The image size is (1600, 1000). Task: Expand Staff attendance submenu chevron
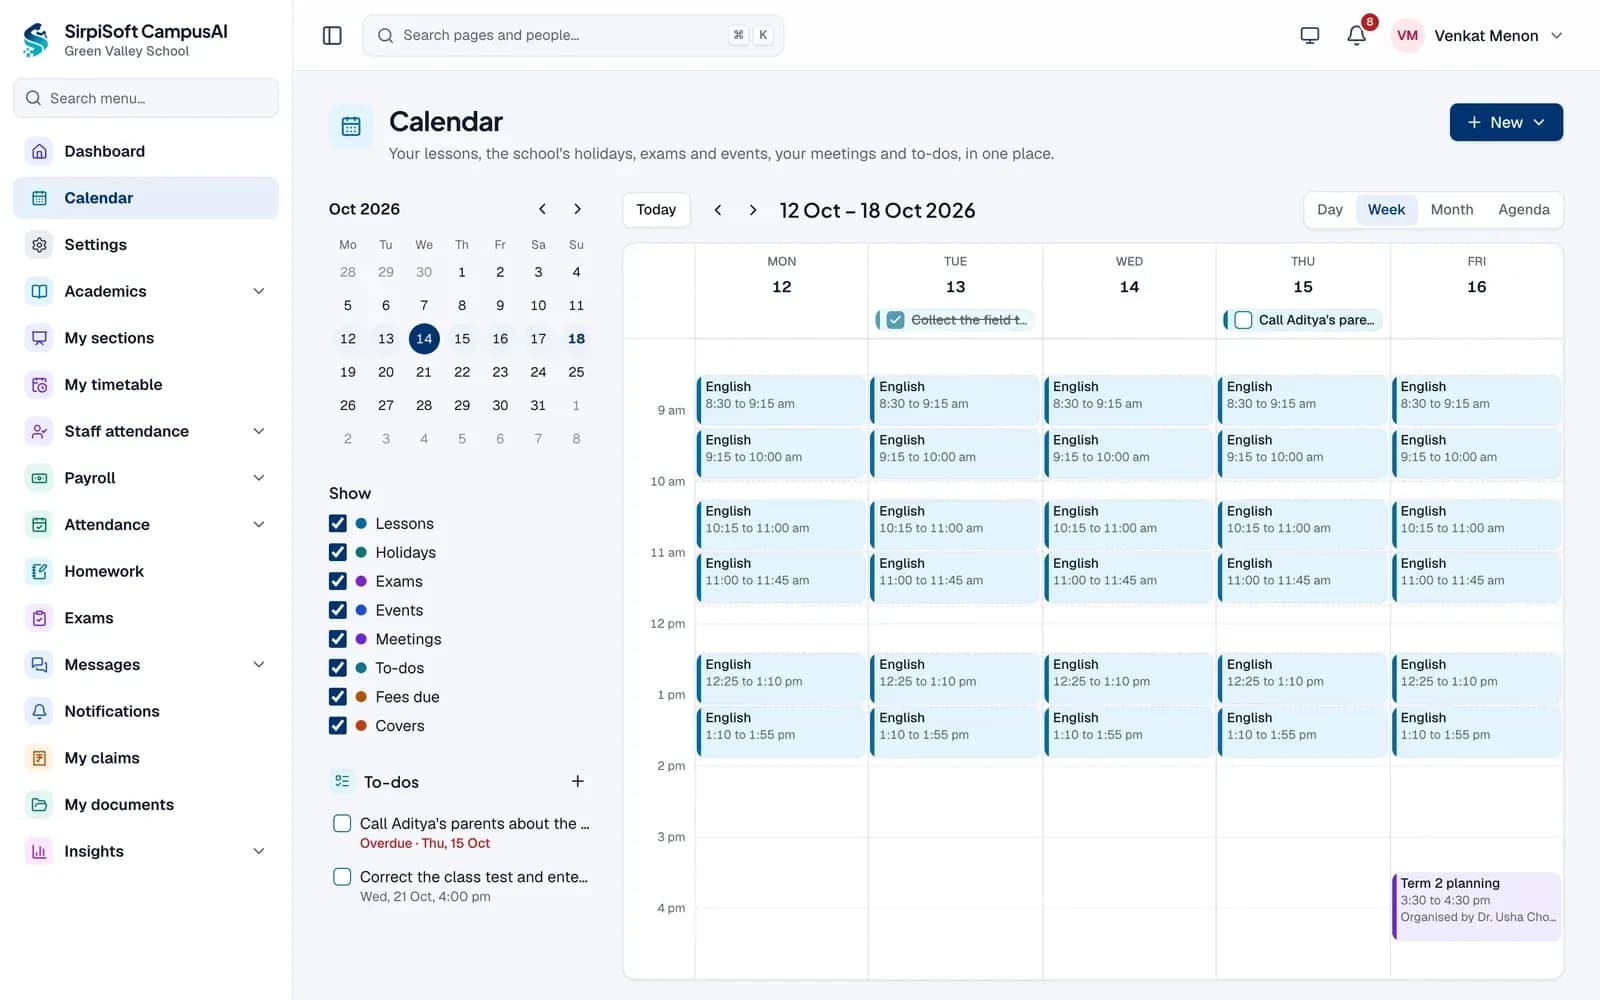tap(259, 431)
